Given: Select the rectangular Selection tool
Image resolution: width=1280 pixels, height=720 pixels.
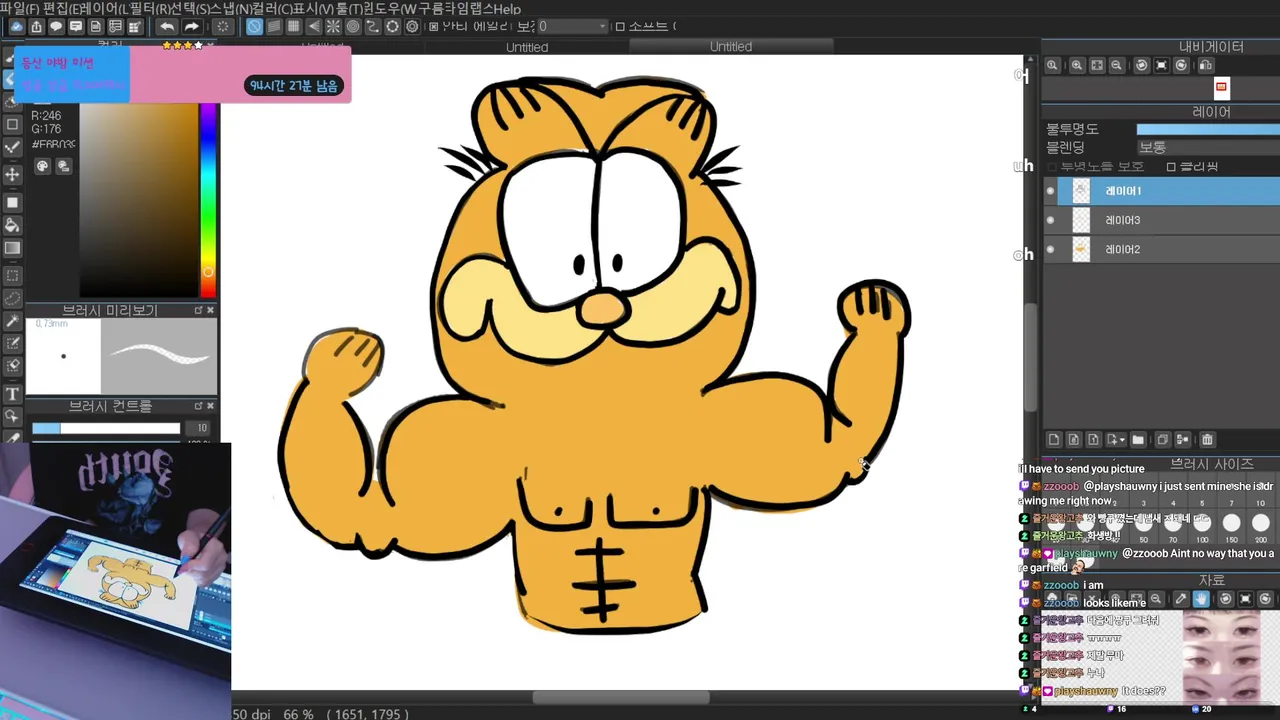Looking at the screenshot, I should tap(12, 275).
